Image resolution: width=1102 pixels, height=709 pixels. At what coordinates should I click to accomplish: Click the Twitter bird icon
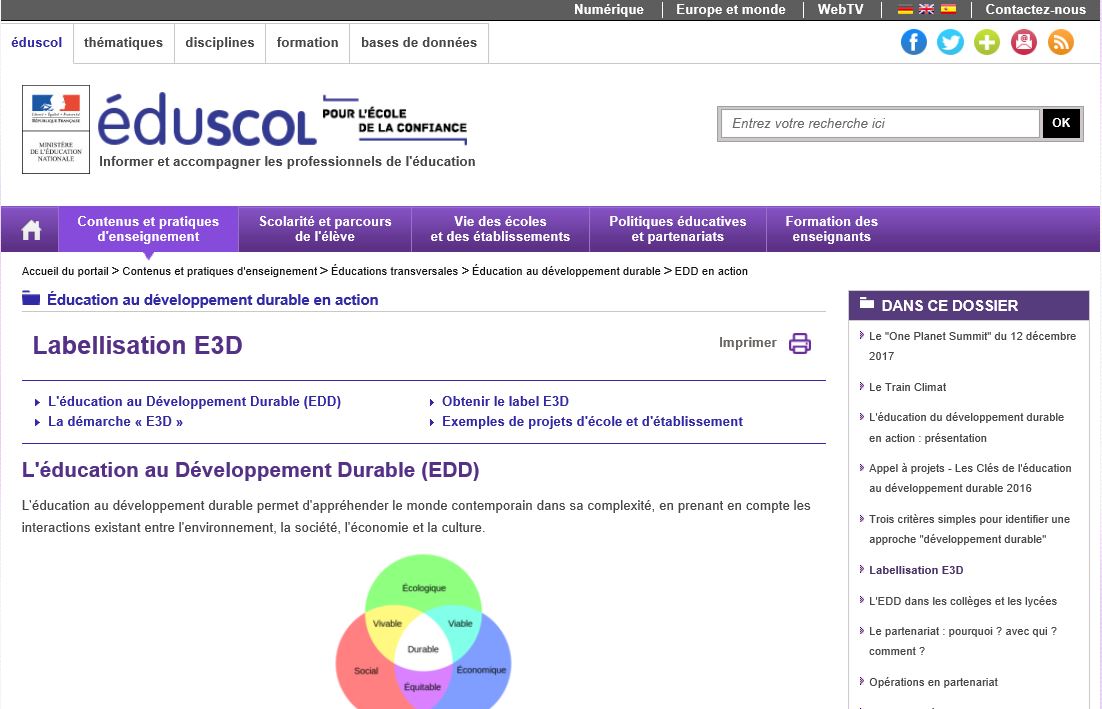(x=950, y=42)
